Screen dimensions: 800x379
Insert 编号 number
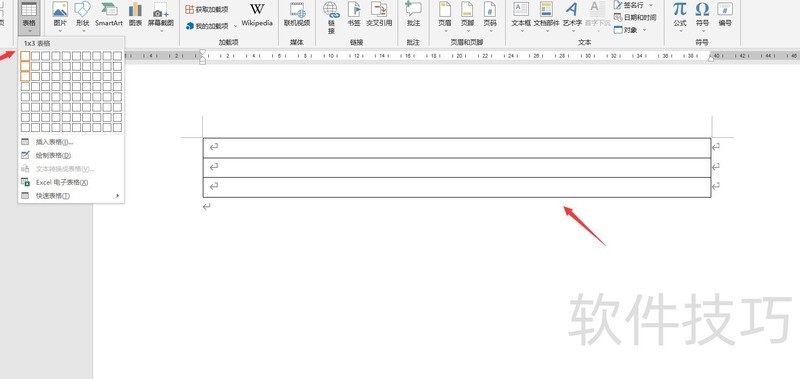(x=725, y=15)
